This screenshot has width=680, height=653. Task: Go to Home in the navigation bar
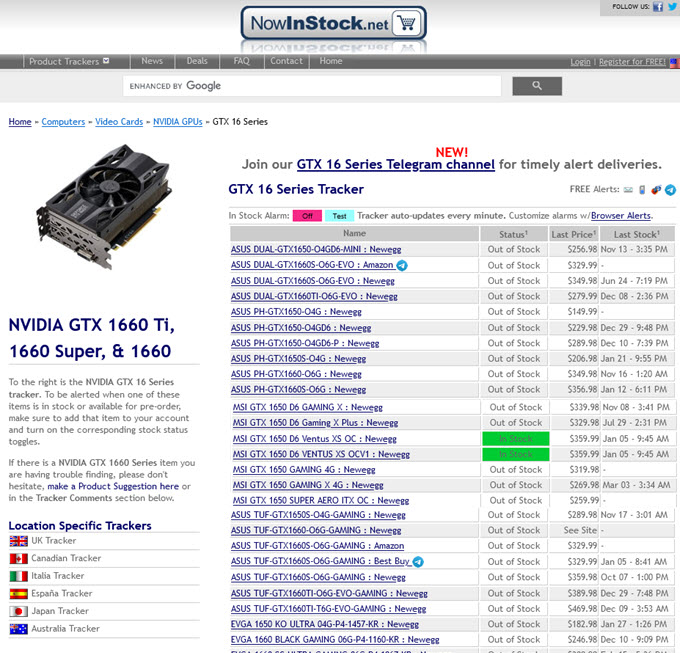[x=331, y=61]
